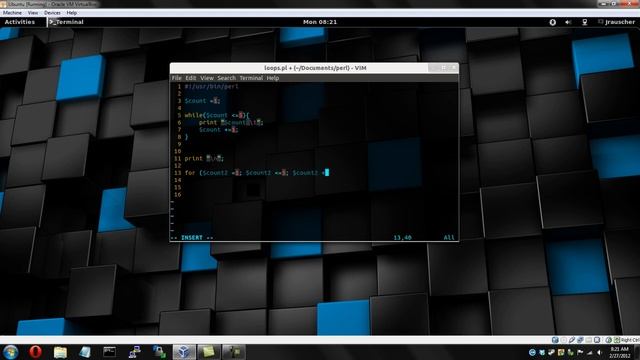Viewport: 640px width, 360px height.
Task: Click the Windows action center flag icon
Action: (580, 352)
